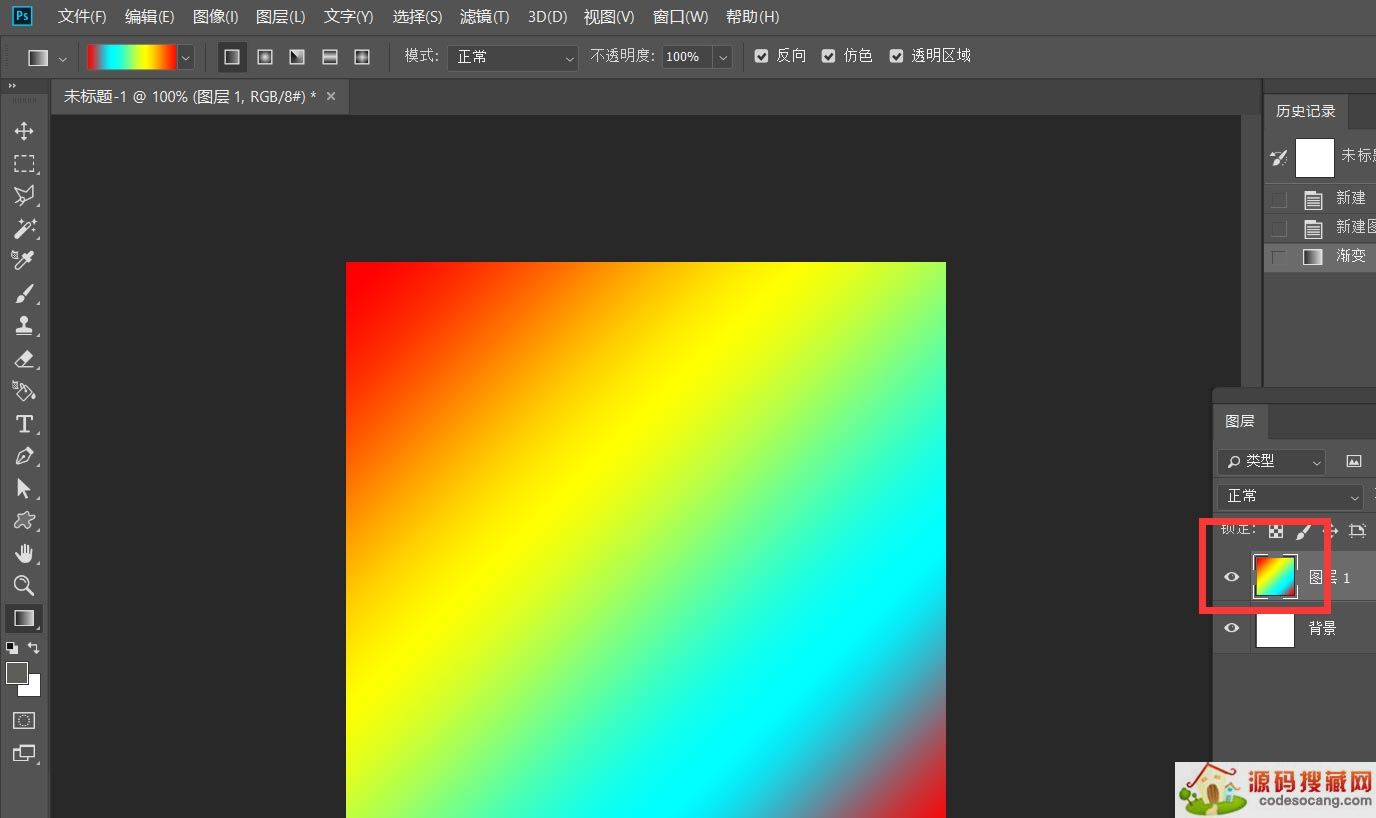Select the Magic Wand tool
Viewport: 1376px width, 818px height.
[x=24, y=228]
